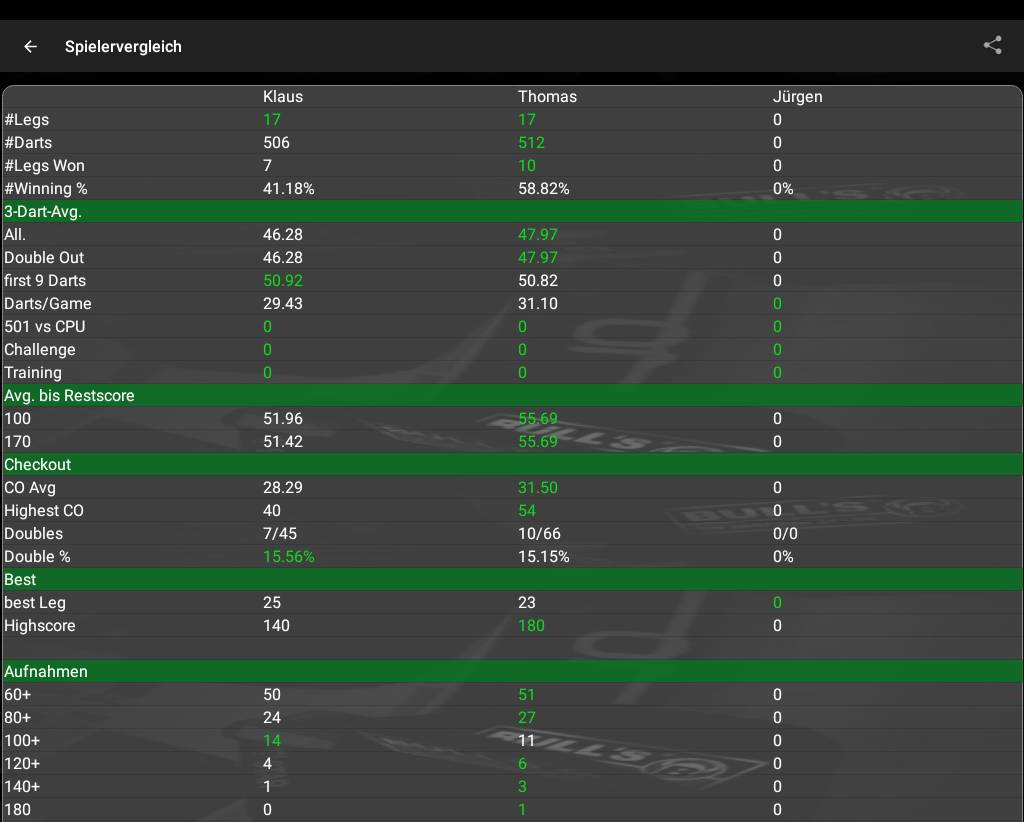Click Thomas's Doubles value 10/66
The image size is (1024, 825).
click(x=540, y=534)
